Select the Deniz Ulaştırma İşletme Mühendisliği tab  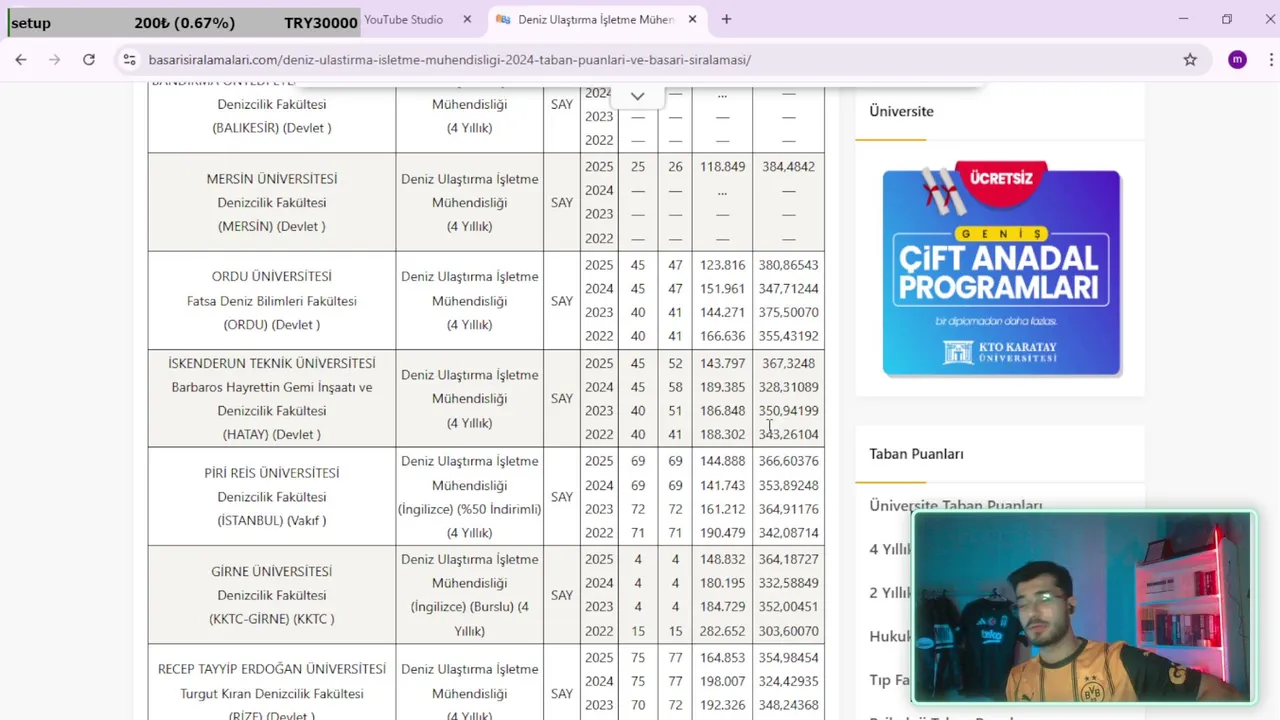click(595, 19)
